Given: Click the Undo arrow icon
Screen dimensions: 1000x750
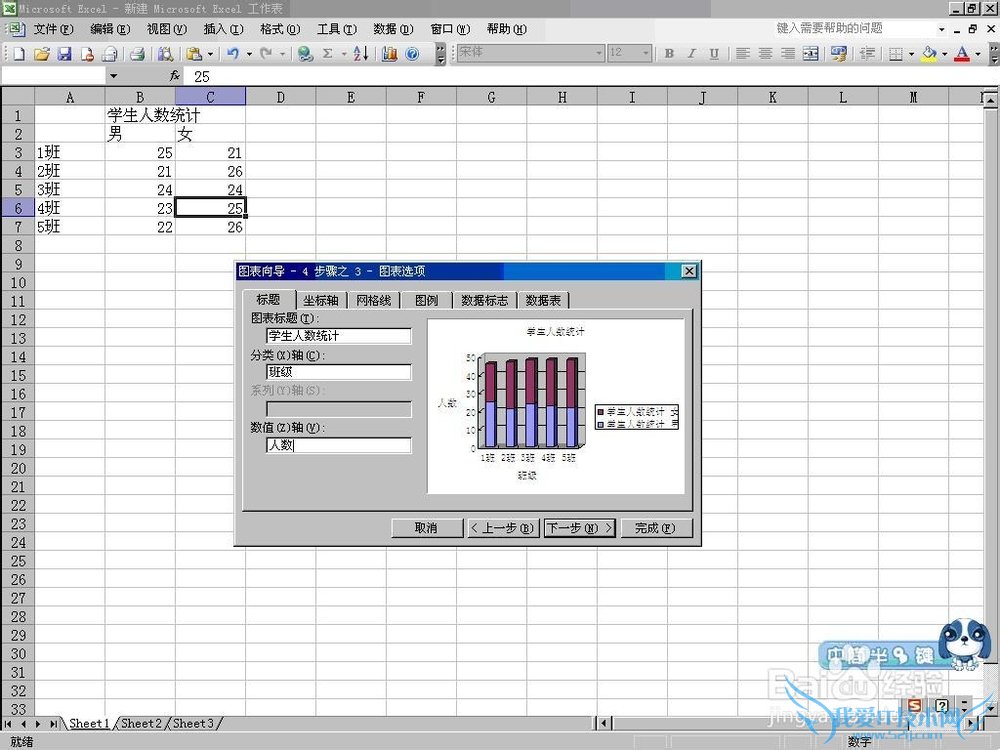Looking at the screenshot, I should tap(233, 54).
